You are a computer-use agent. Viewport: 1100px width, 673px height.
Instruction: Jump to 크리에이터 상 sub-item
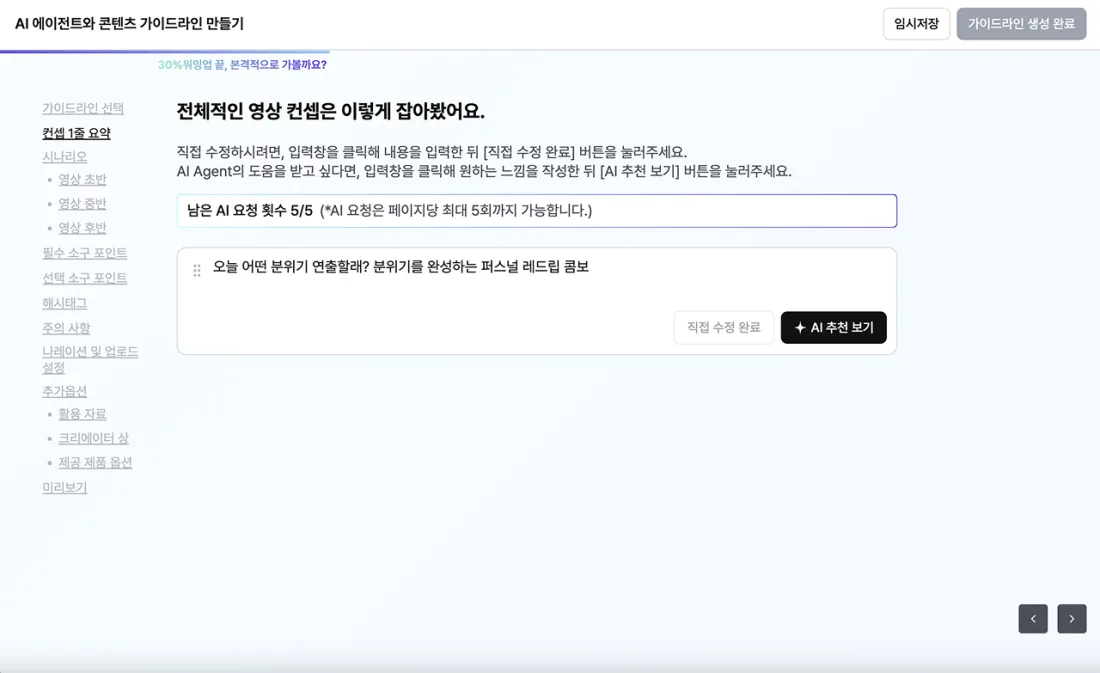93,439
